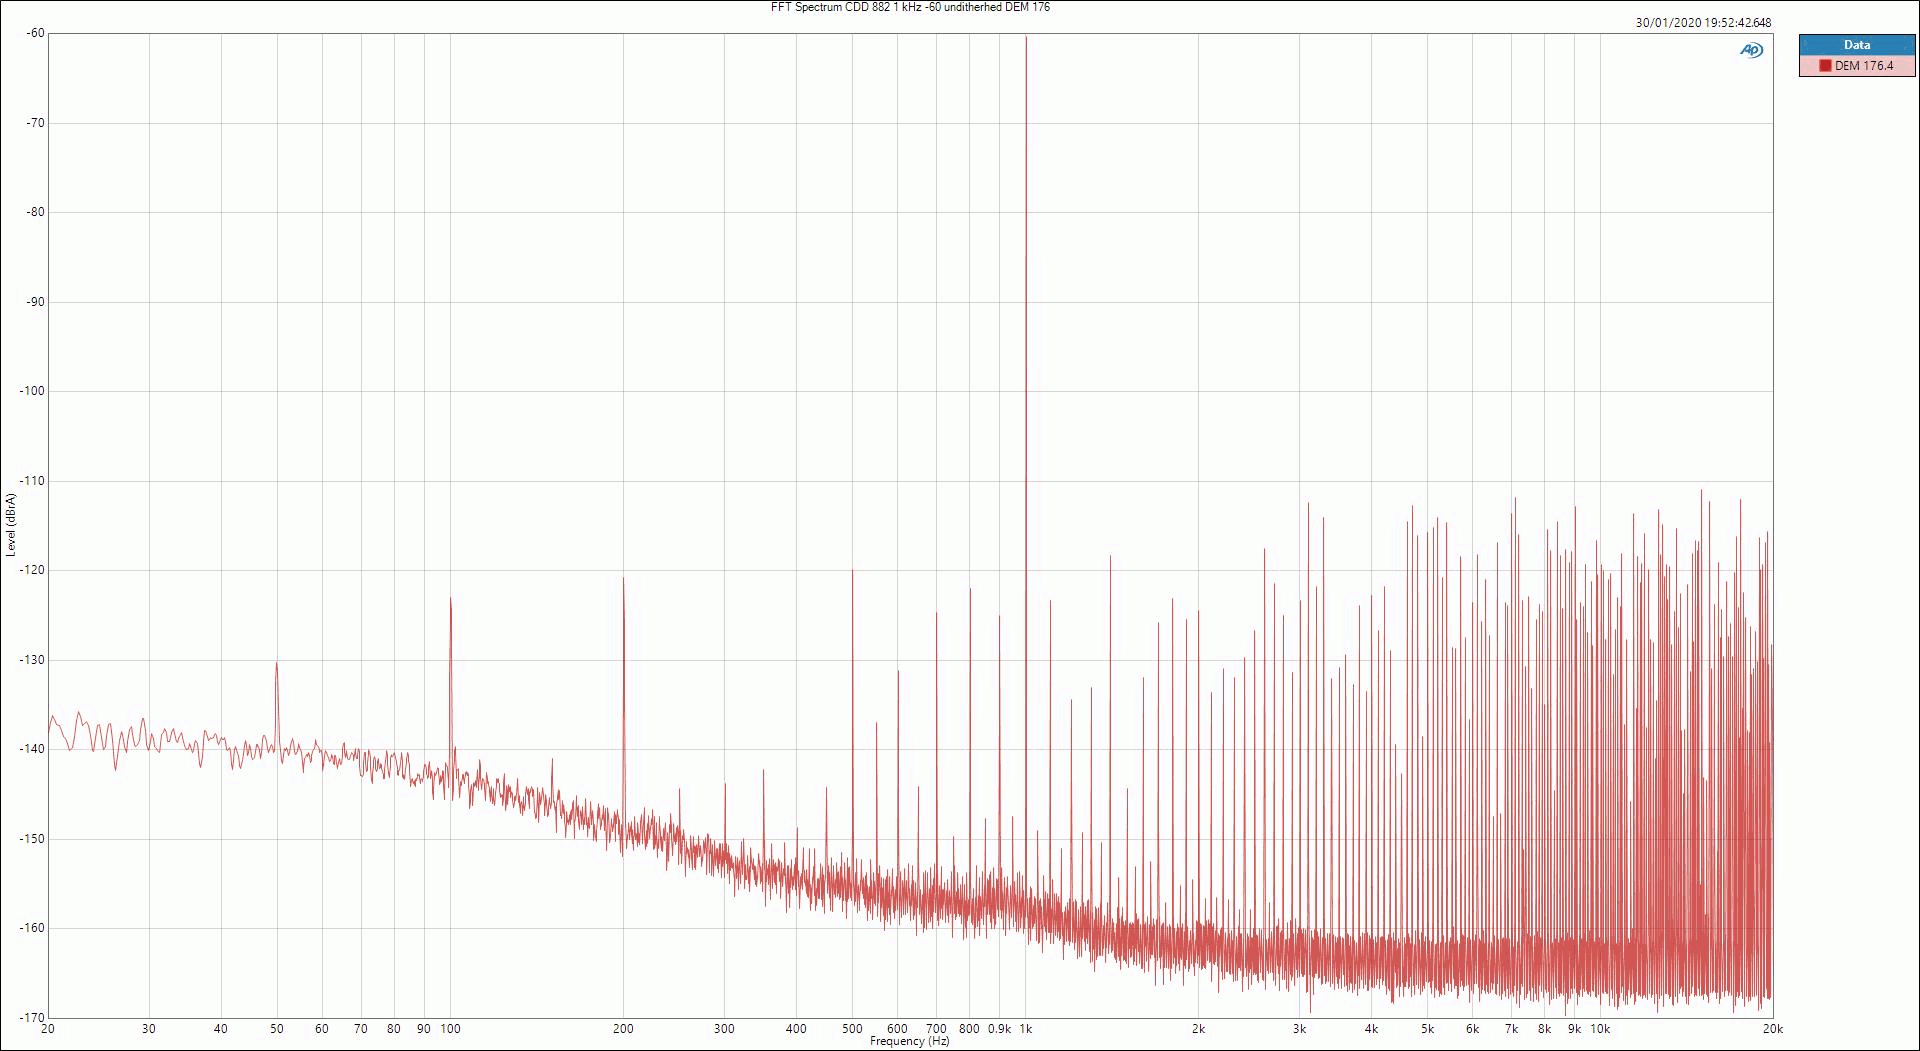Click the 1 kHz fundamental peak top
1920x1051 pixels.
1026,37
